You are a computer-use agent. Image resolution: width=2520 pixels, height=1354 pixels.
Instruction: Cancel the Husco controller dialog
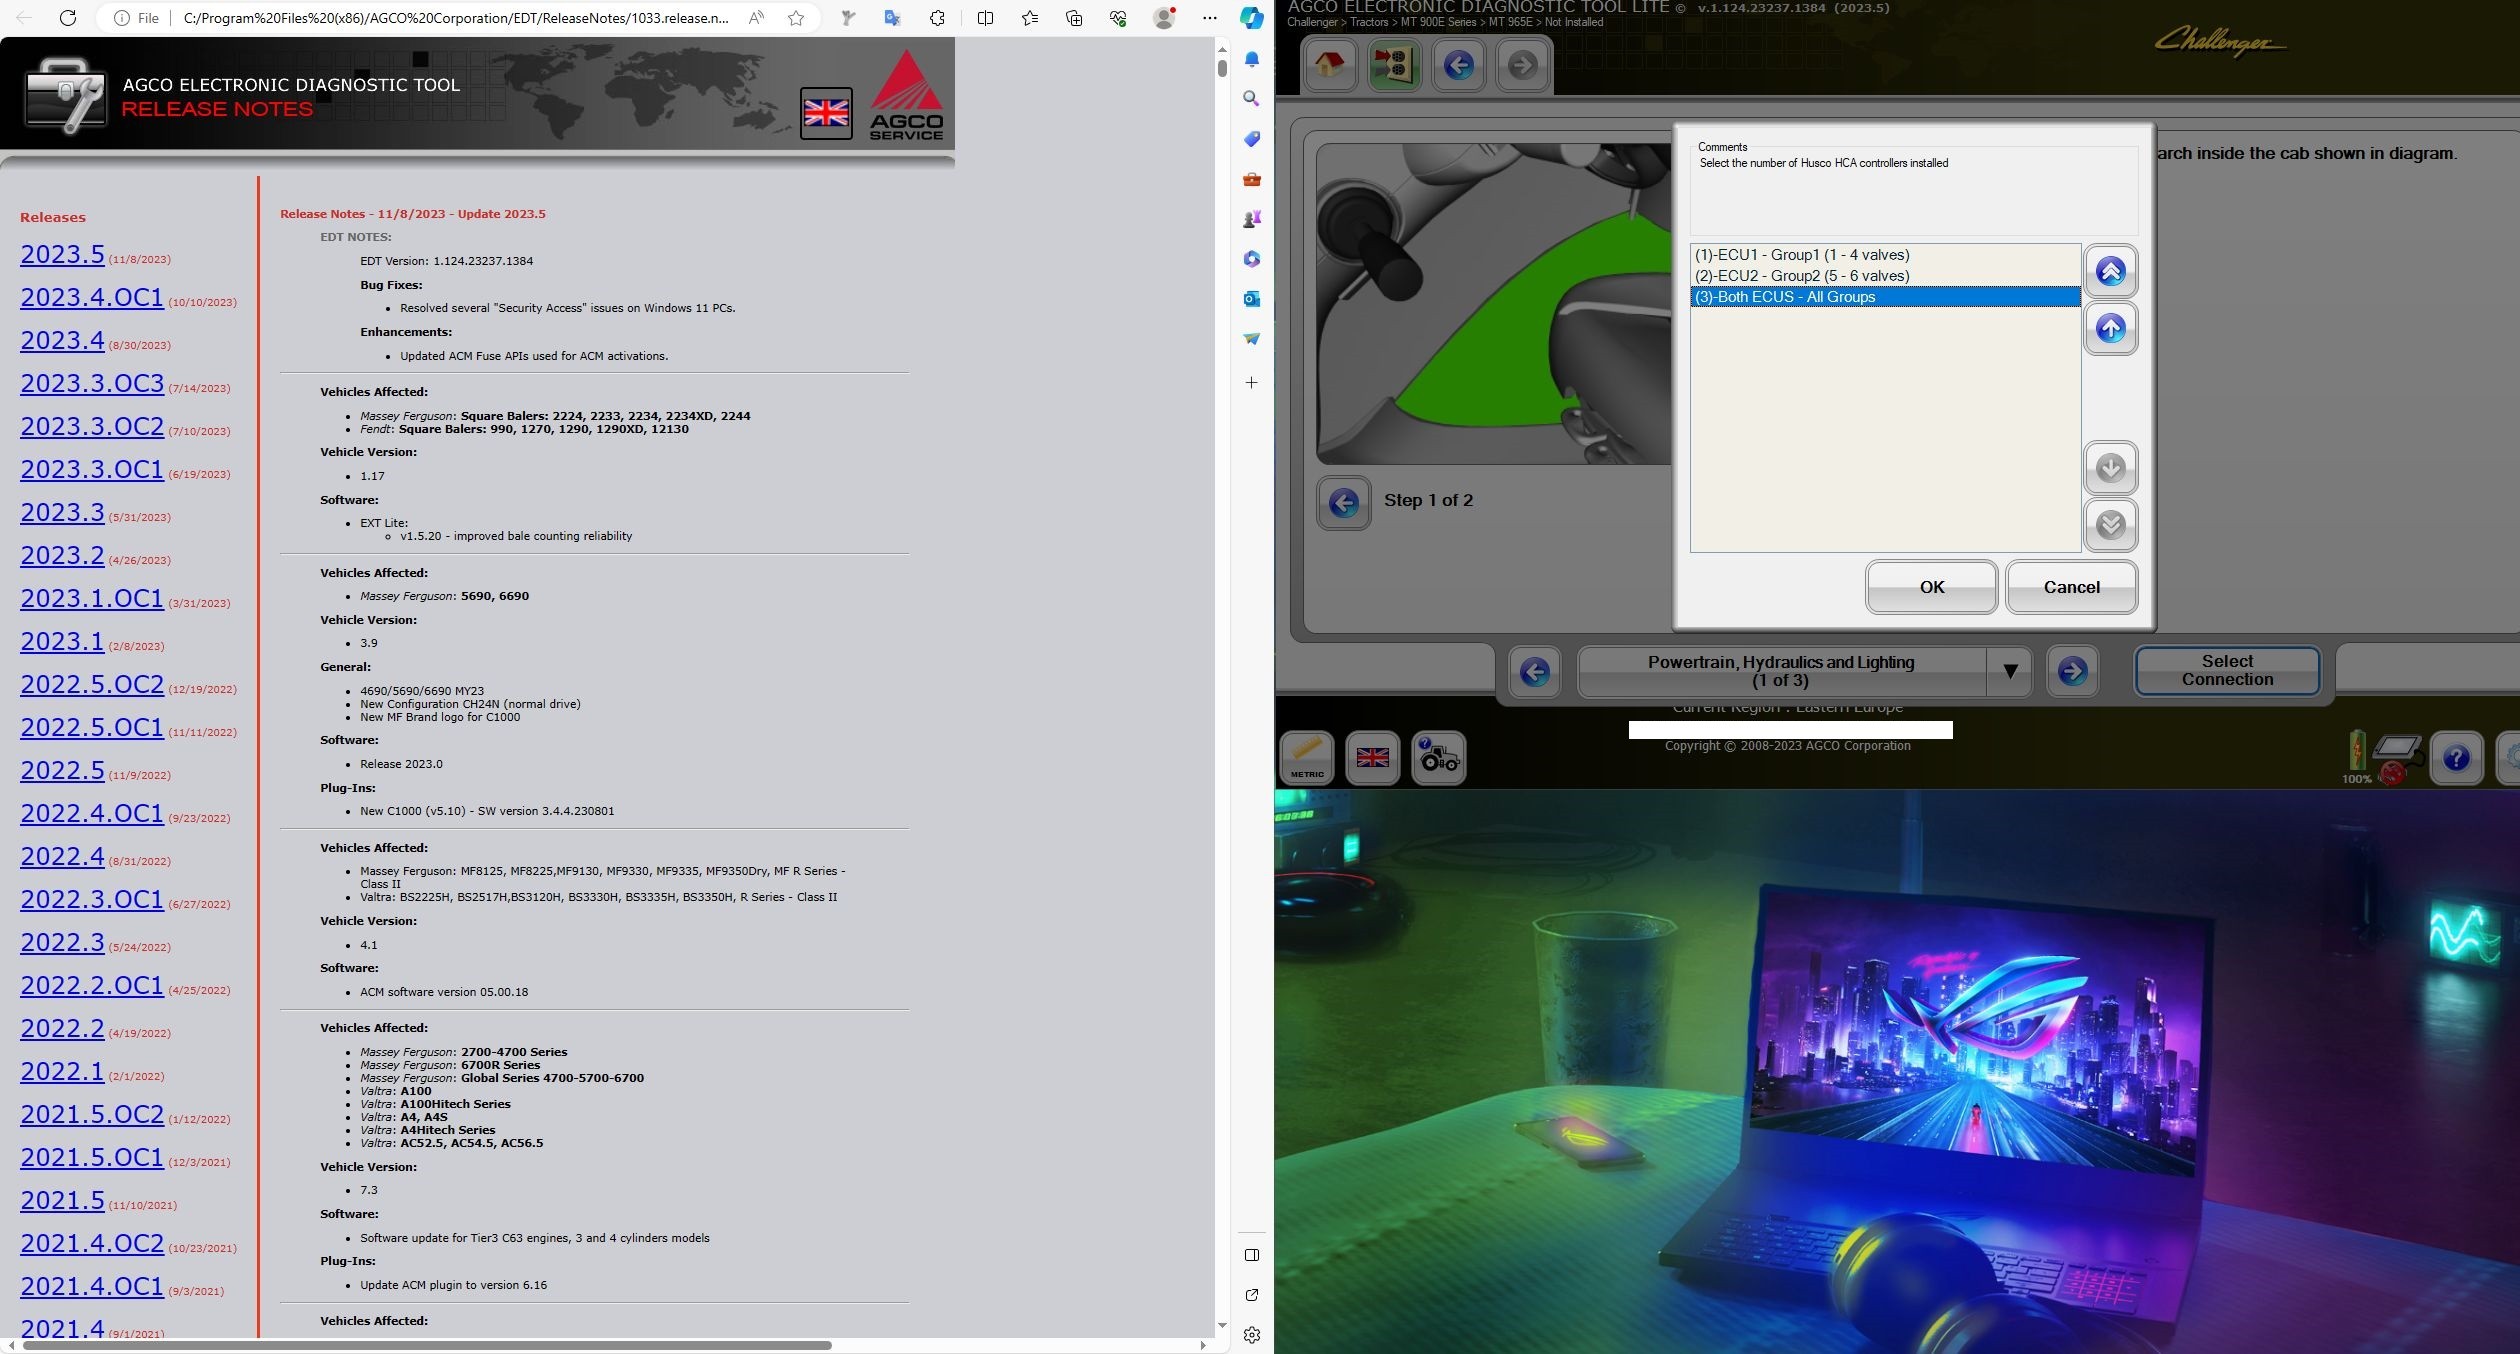[2071, 587]
